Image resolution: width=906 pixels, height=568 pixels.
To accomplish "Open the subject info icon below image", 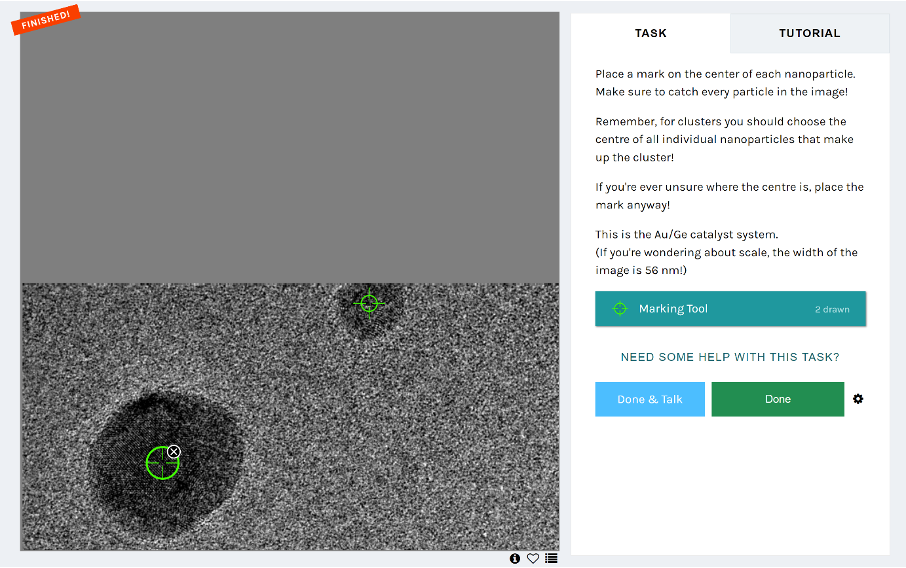I will tap(515, 559).
